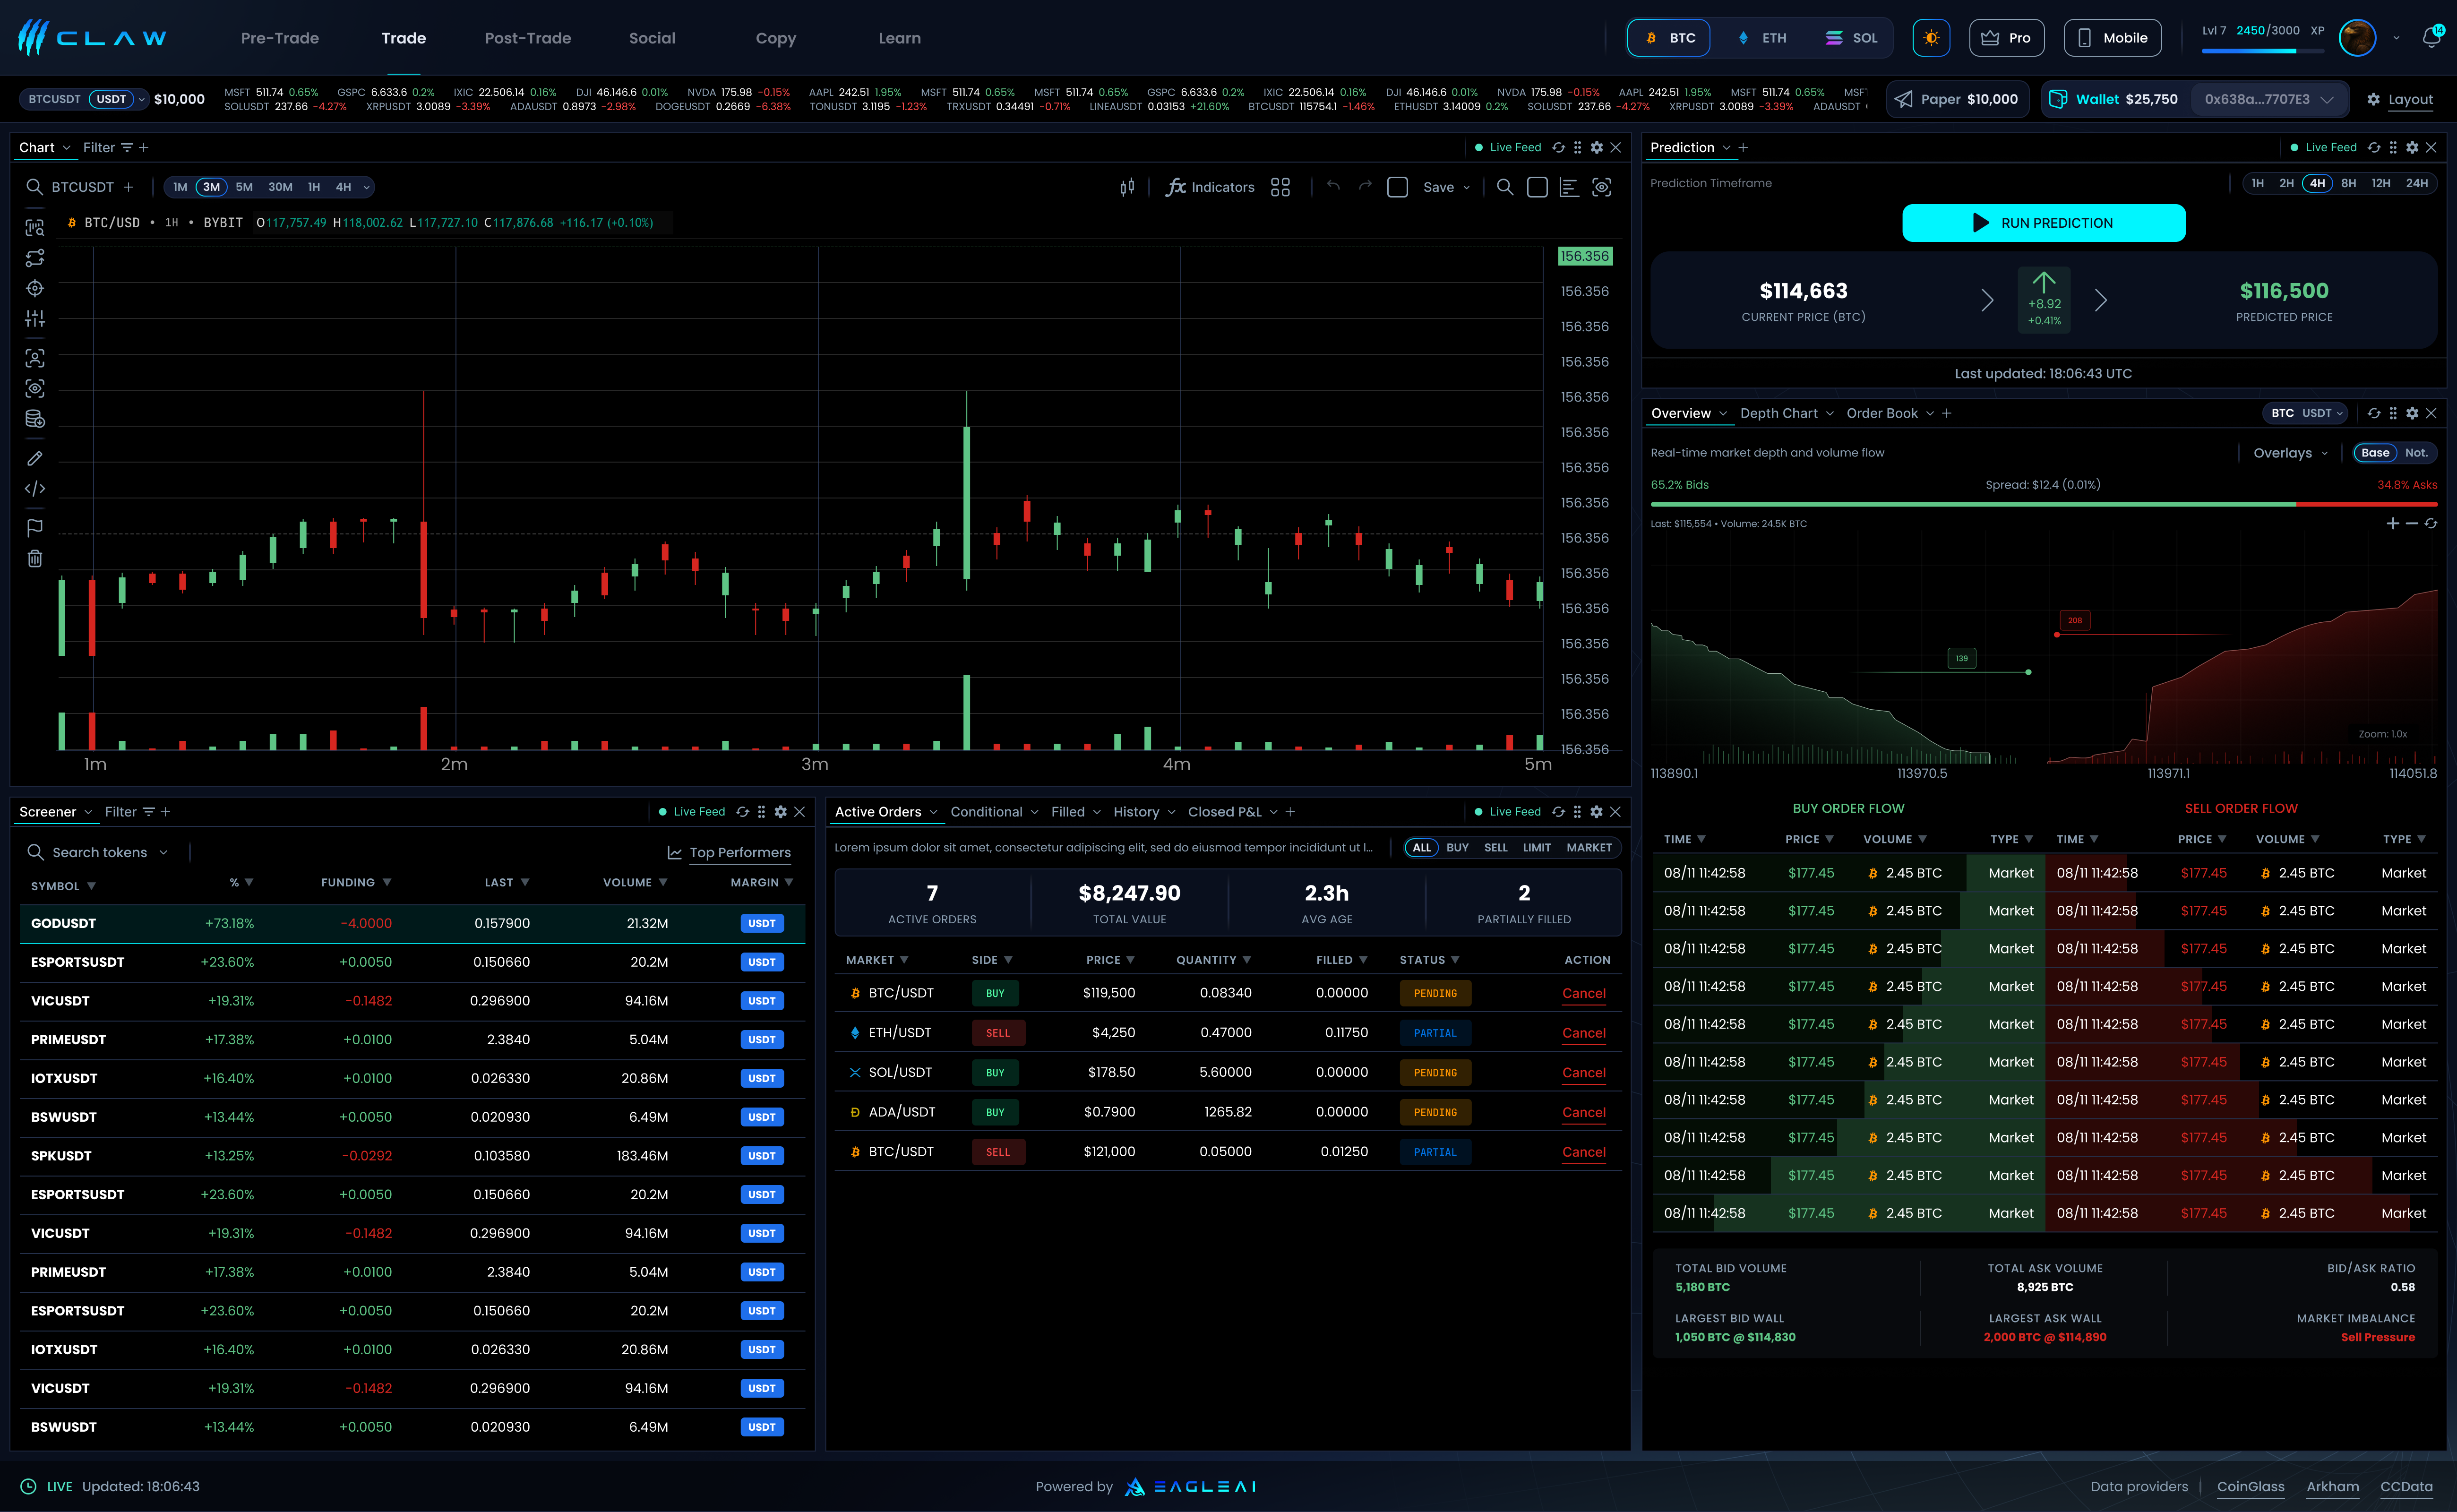Undo the last chart action
Viewport: 2457px width, 1512px height.
coord(1333,186)
